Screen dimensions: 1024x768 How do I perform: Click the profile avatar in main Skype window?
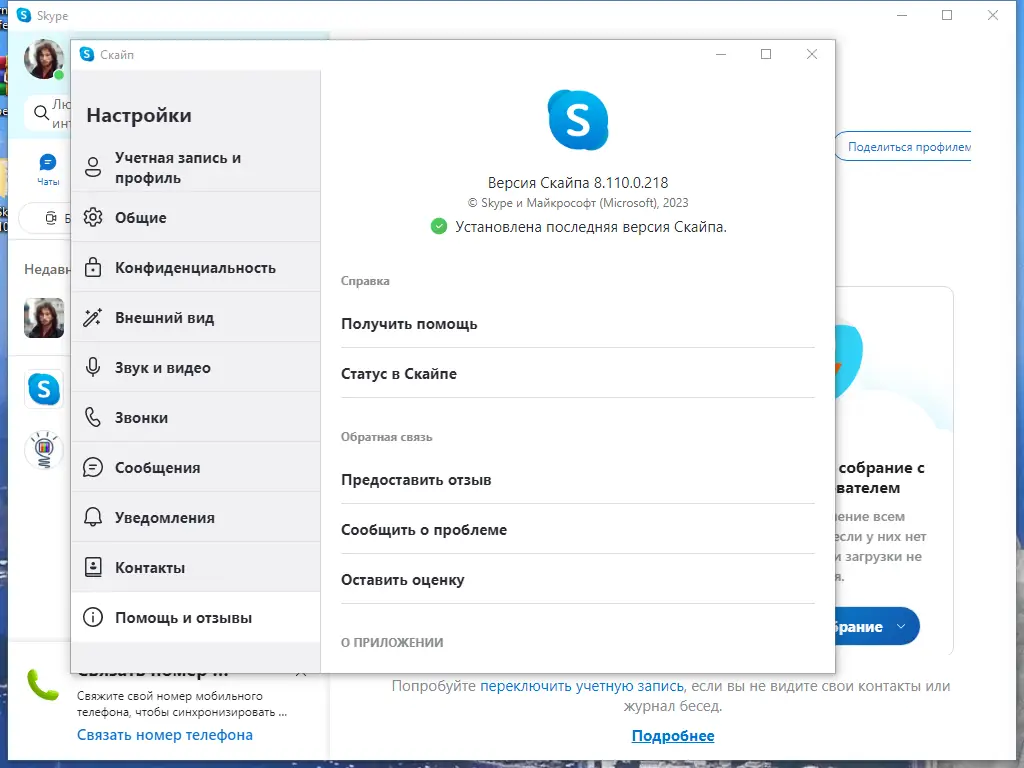tap(44, 59)
